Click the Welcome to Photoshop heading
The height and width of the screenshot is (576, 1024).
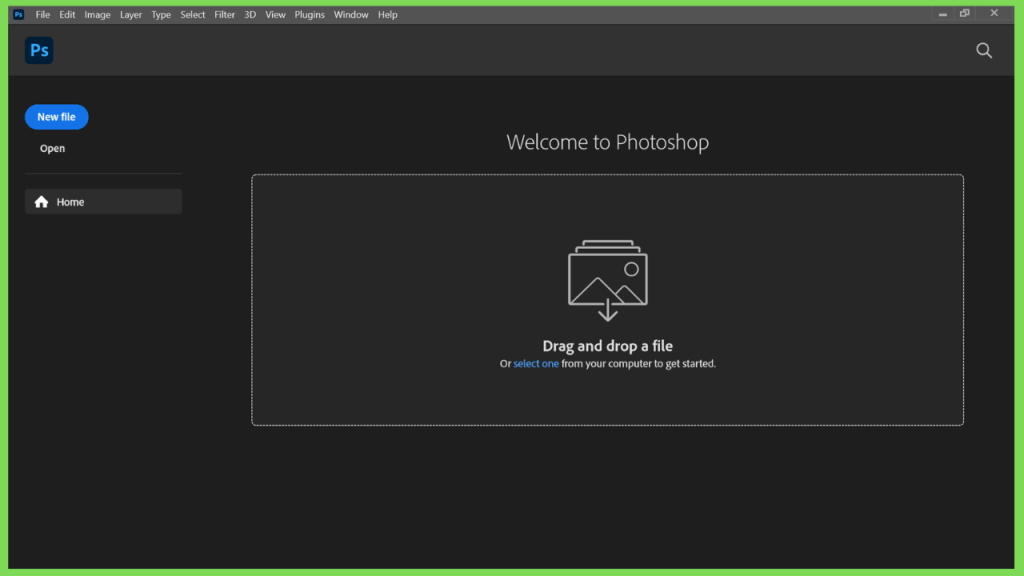(x=607, y=142)
